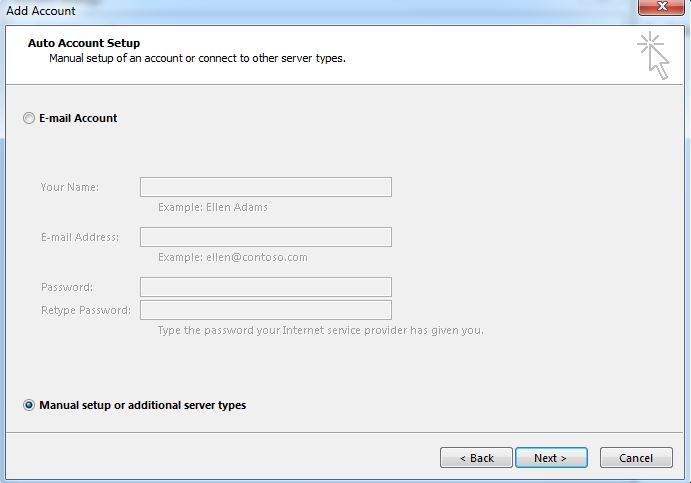Click the 'E-mail Address:' label
The height and width of the screenshot is (483, 691).
(80, 237)
